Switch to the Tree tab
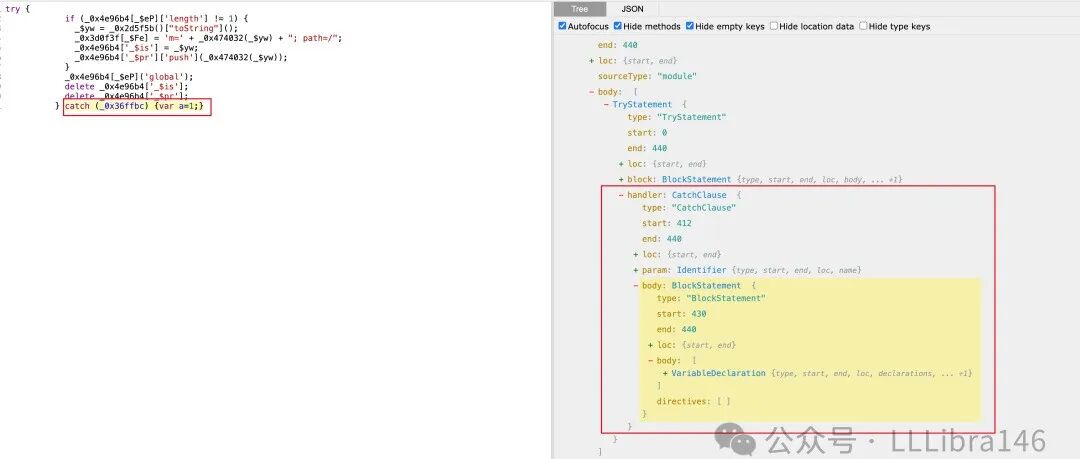Image resolution: width=1080 pixels, height=459 pixels. (x=579, y=10)
